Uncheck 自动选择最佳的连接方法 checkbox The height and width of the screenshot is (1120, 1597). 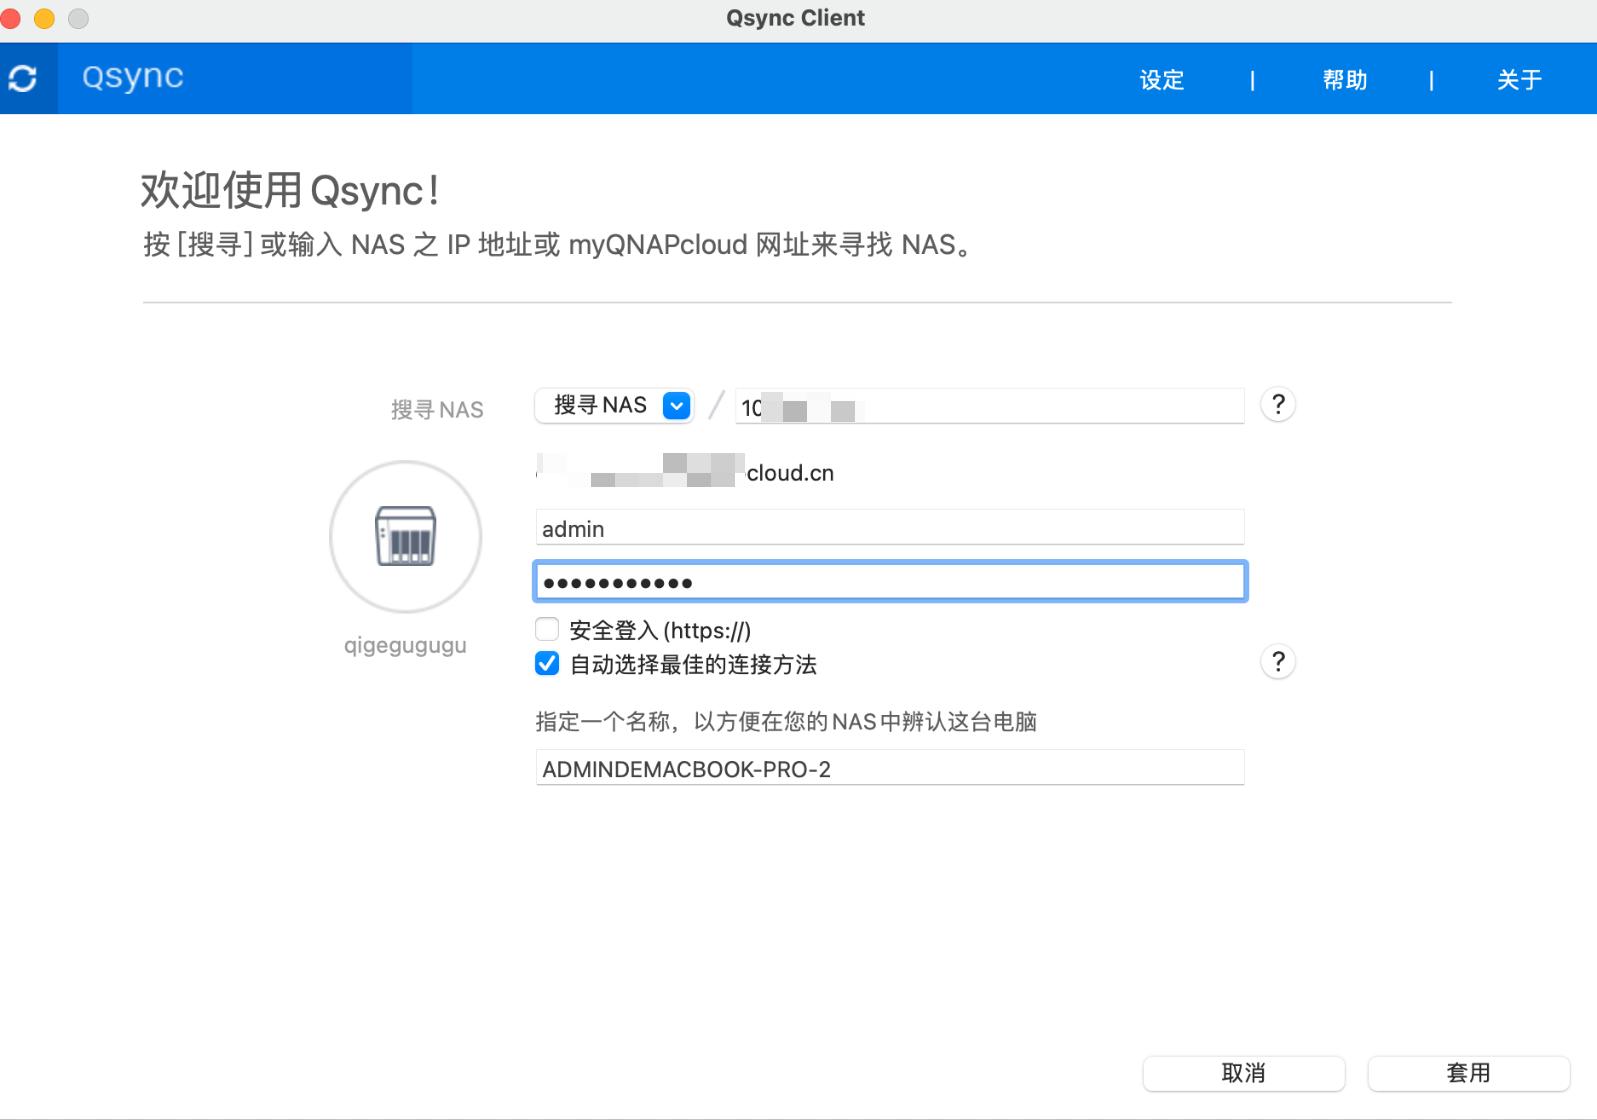(x=547, y=663)
